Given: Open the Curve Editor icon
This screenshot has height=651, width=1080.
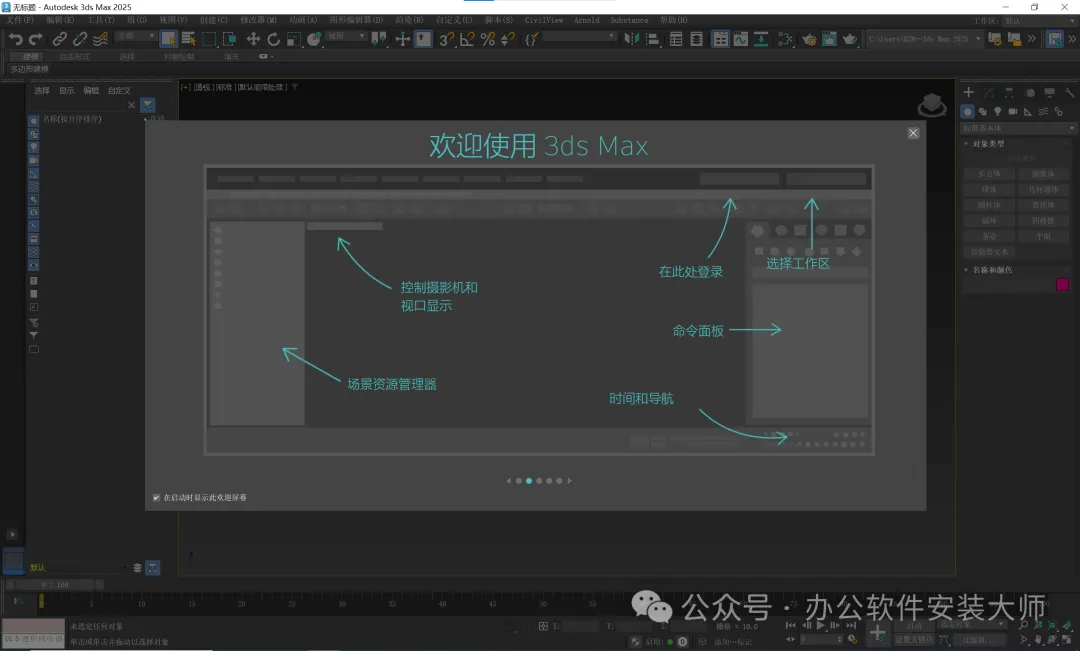Looking at the screenshot, I should tap(740, 39).
